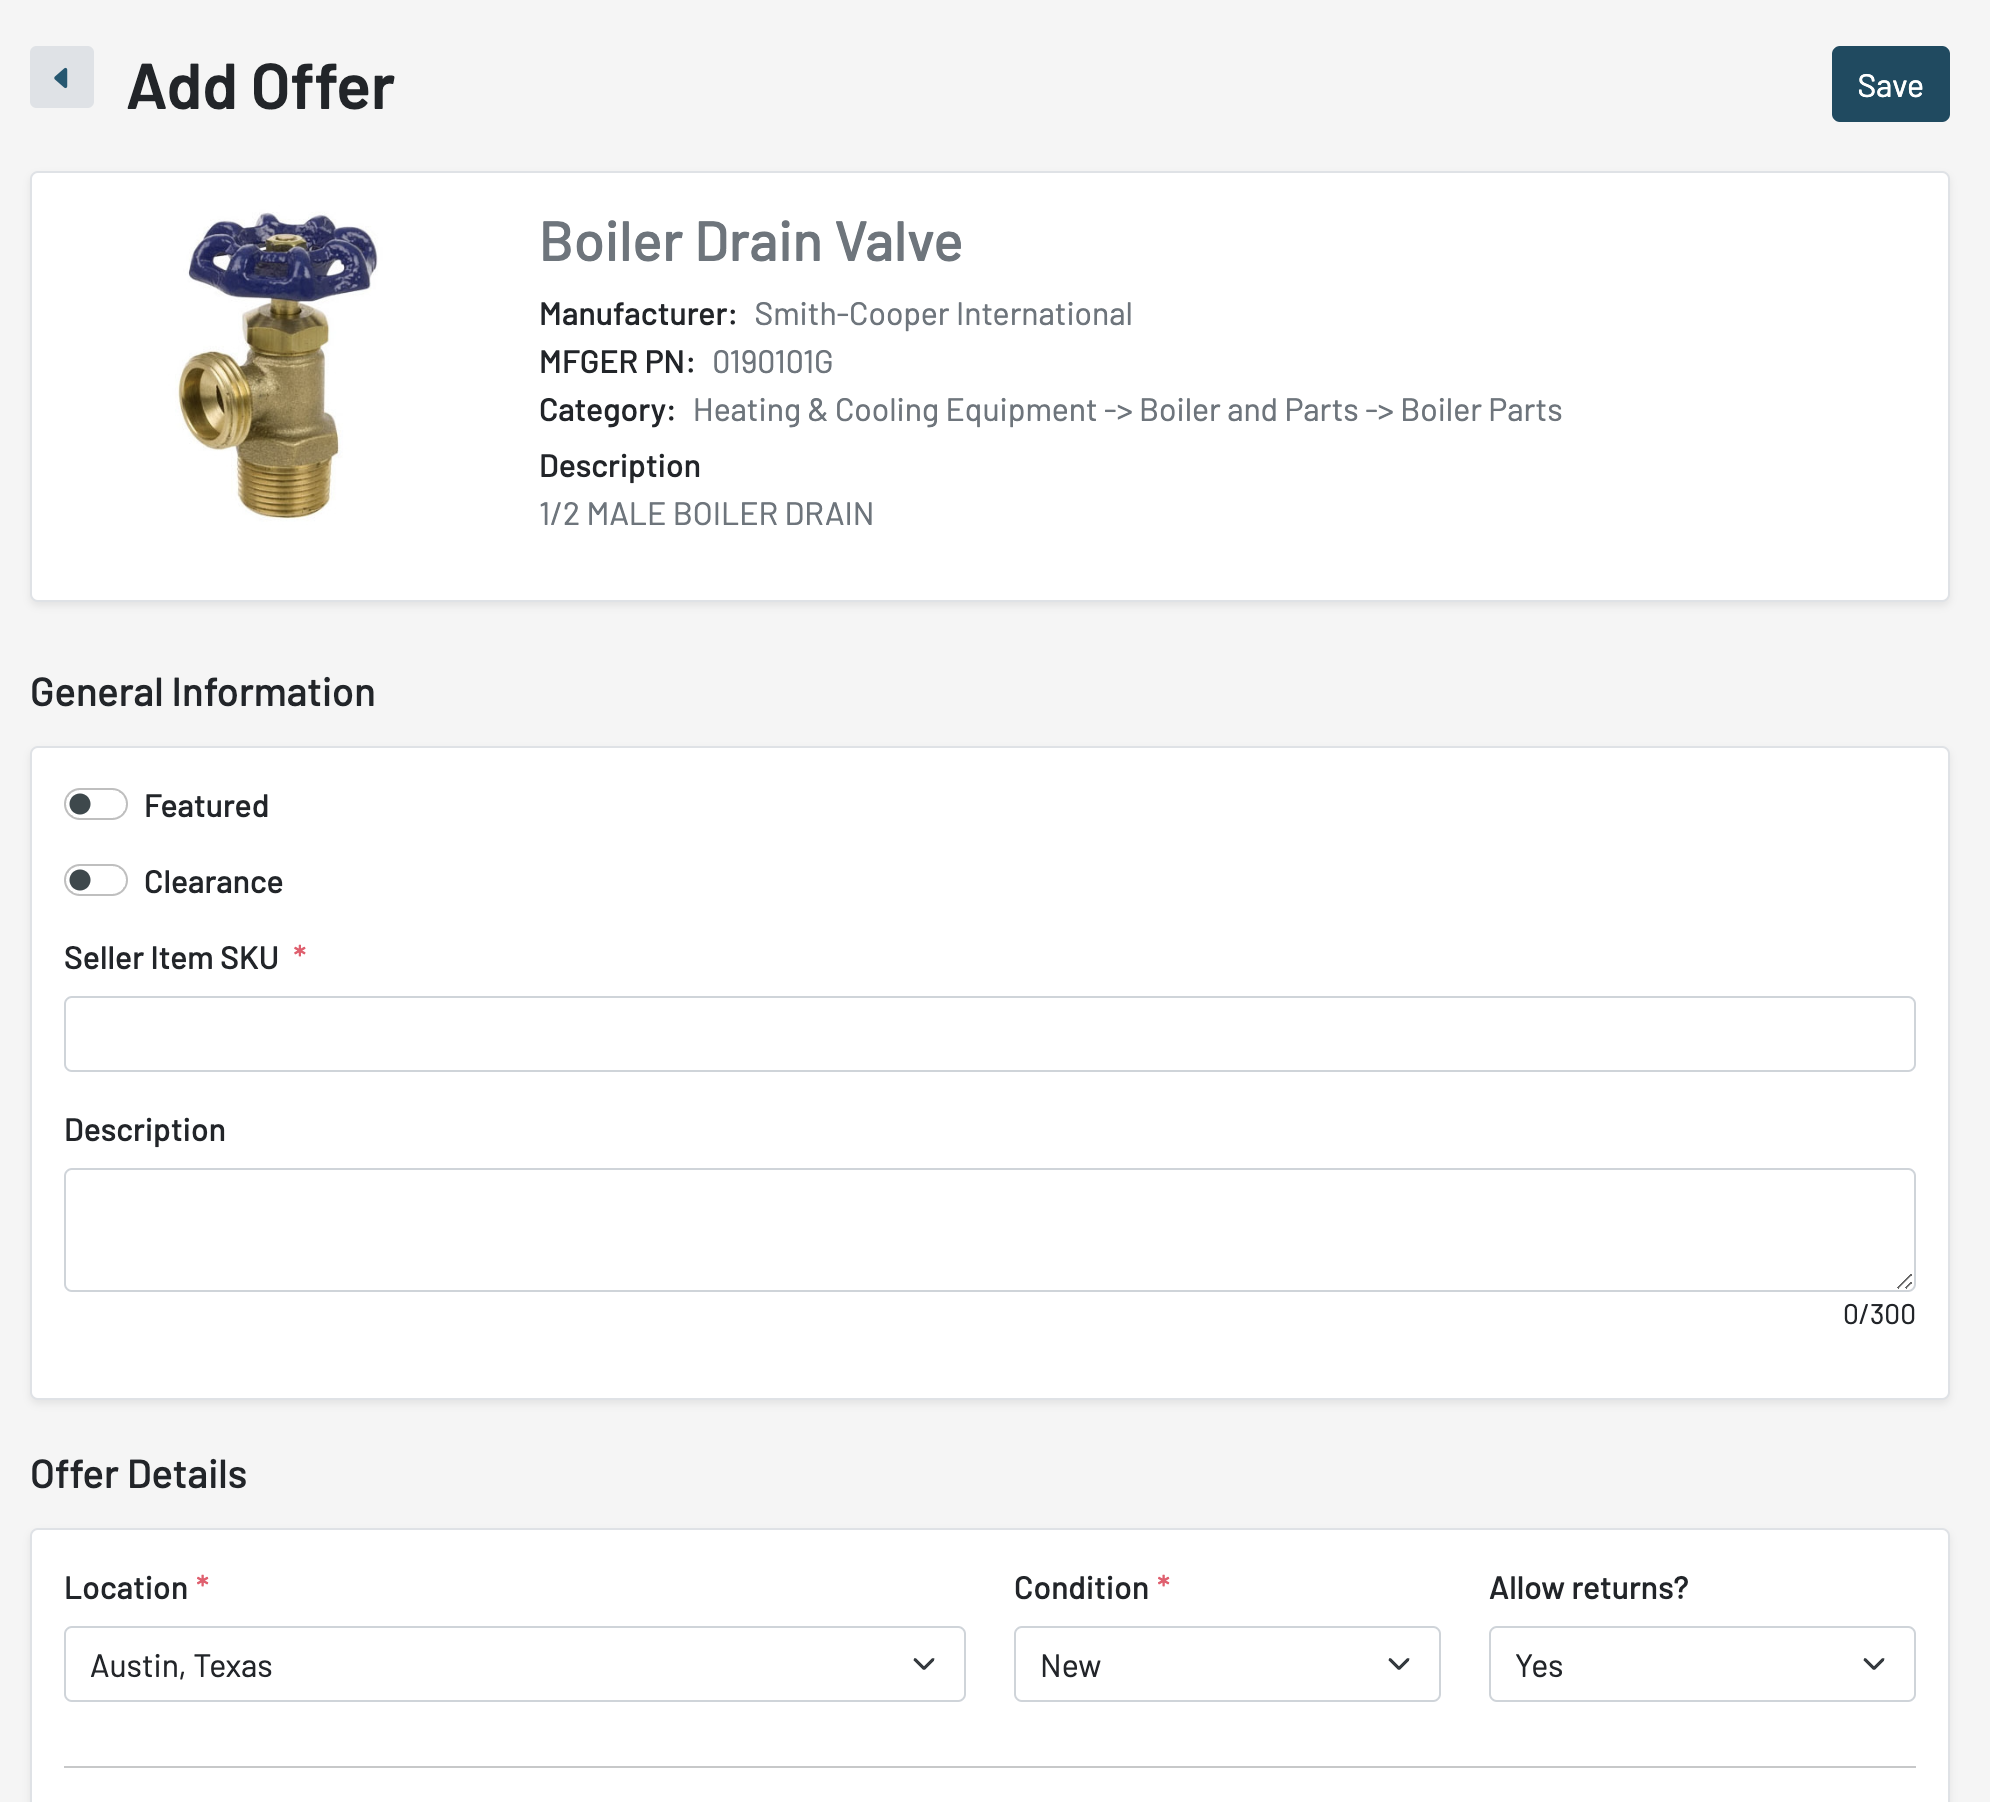Open the Location dropdown showing Austin, Texas

(514, 1665)
